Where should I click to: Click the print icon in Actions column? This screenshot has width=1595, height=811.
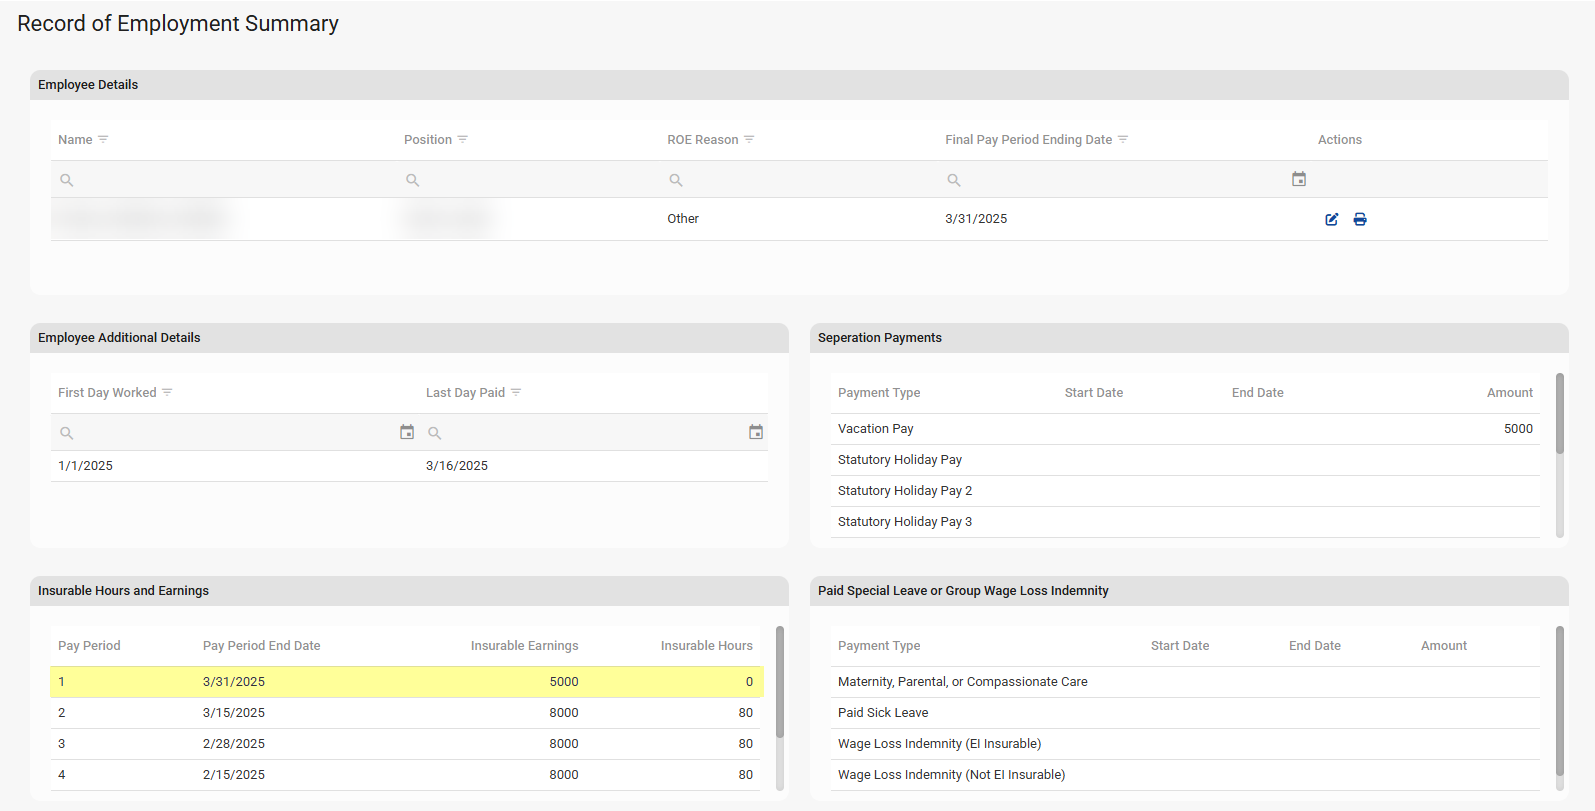tap(1360, 219)
